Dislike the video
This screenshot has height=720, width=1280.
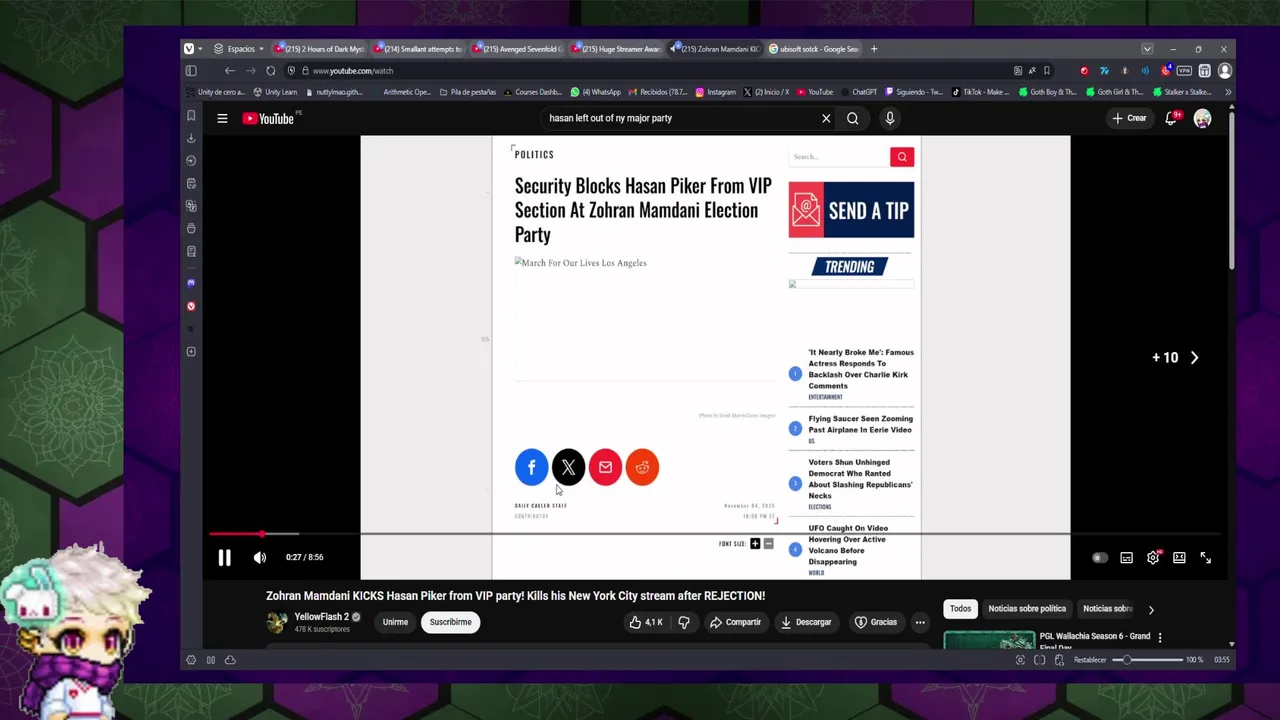tap(684, 622)
